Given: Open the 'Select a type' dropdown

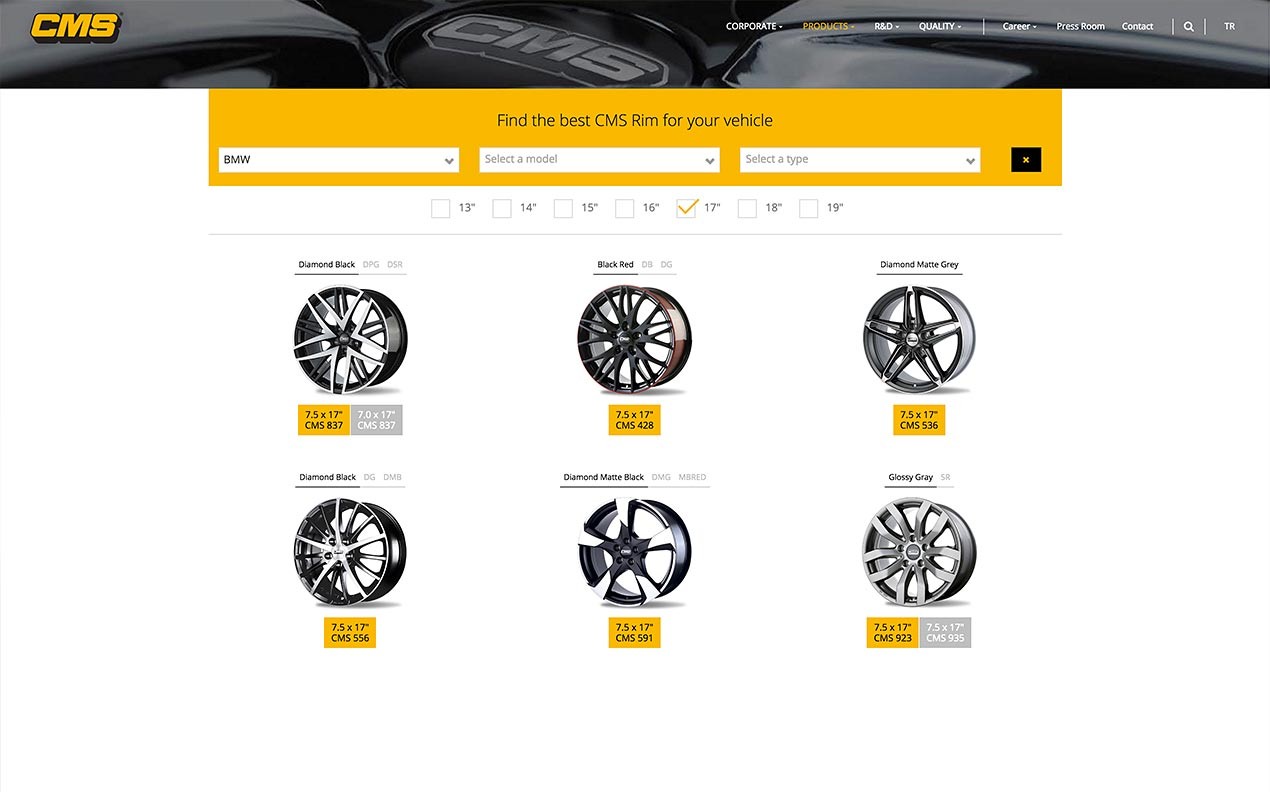Looking at the screenshot, I should point(860,160).
